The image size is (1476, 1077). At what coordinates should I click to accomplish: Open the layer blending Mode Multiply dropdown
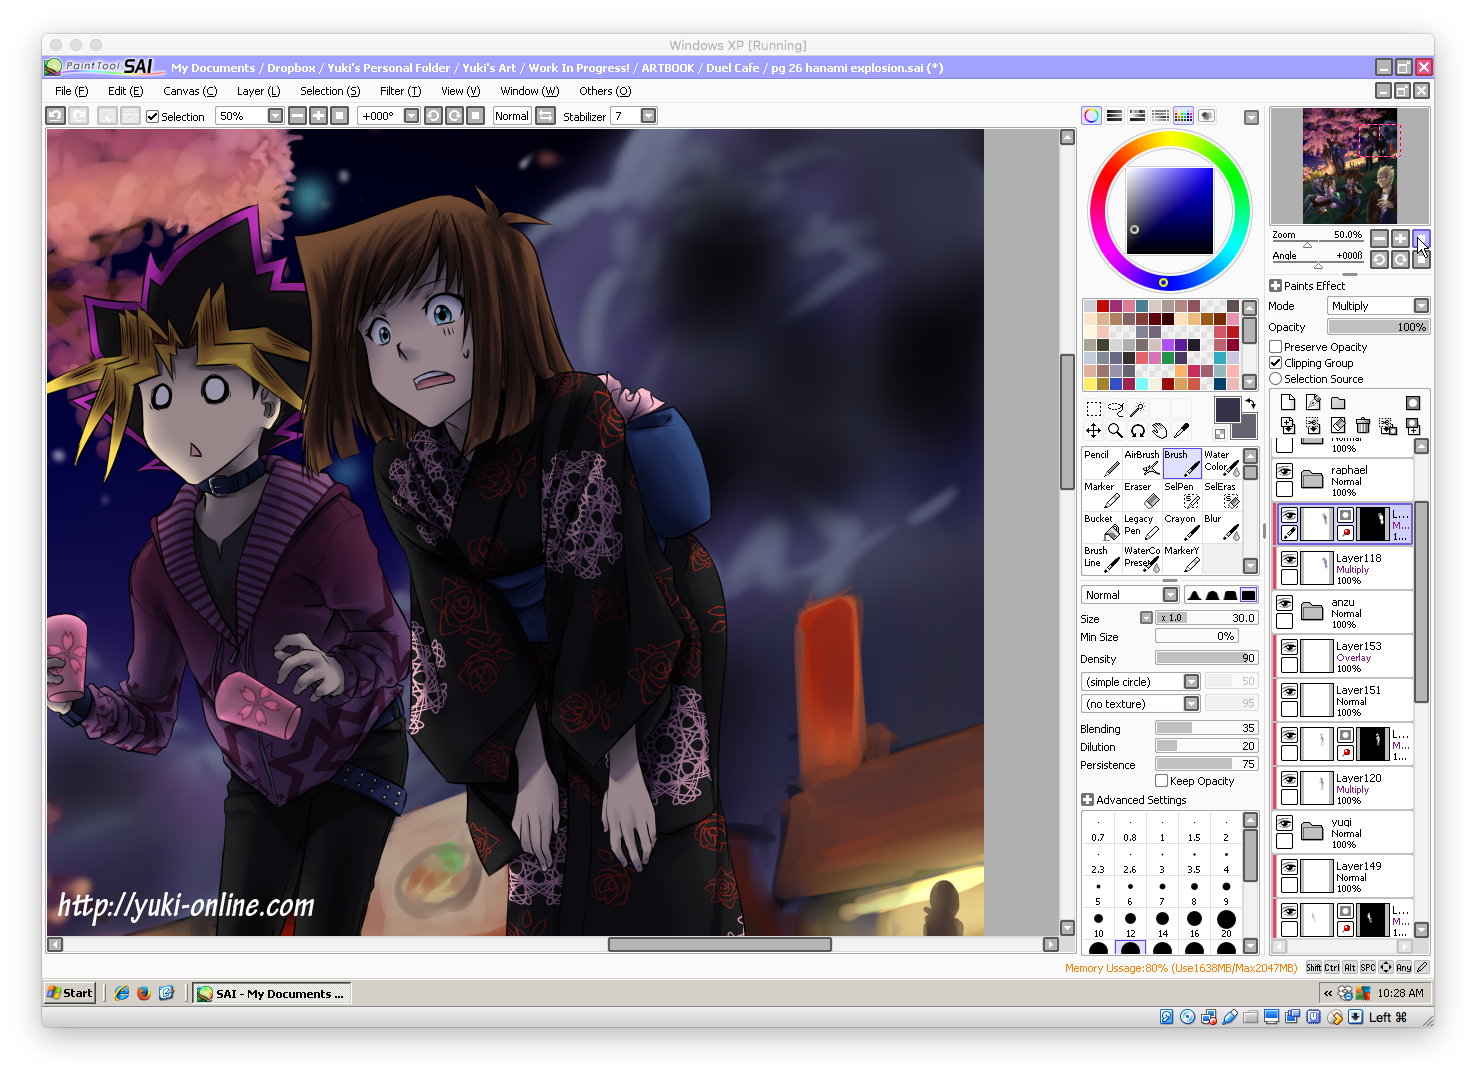point(1421,306)
